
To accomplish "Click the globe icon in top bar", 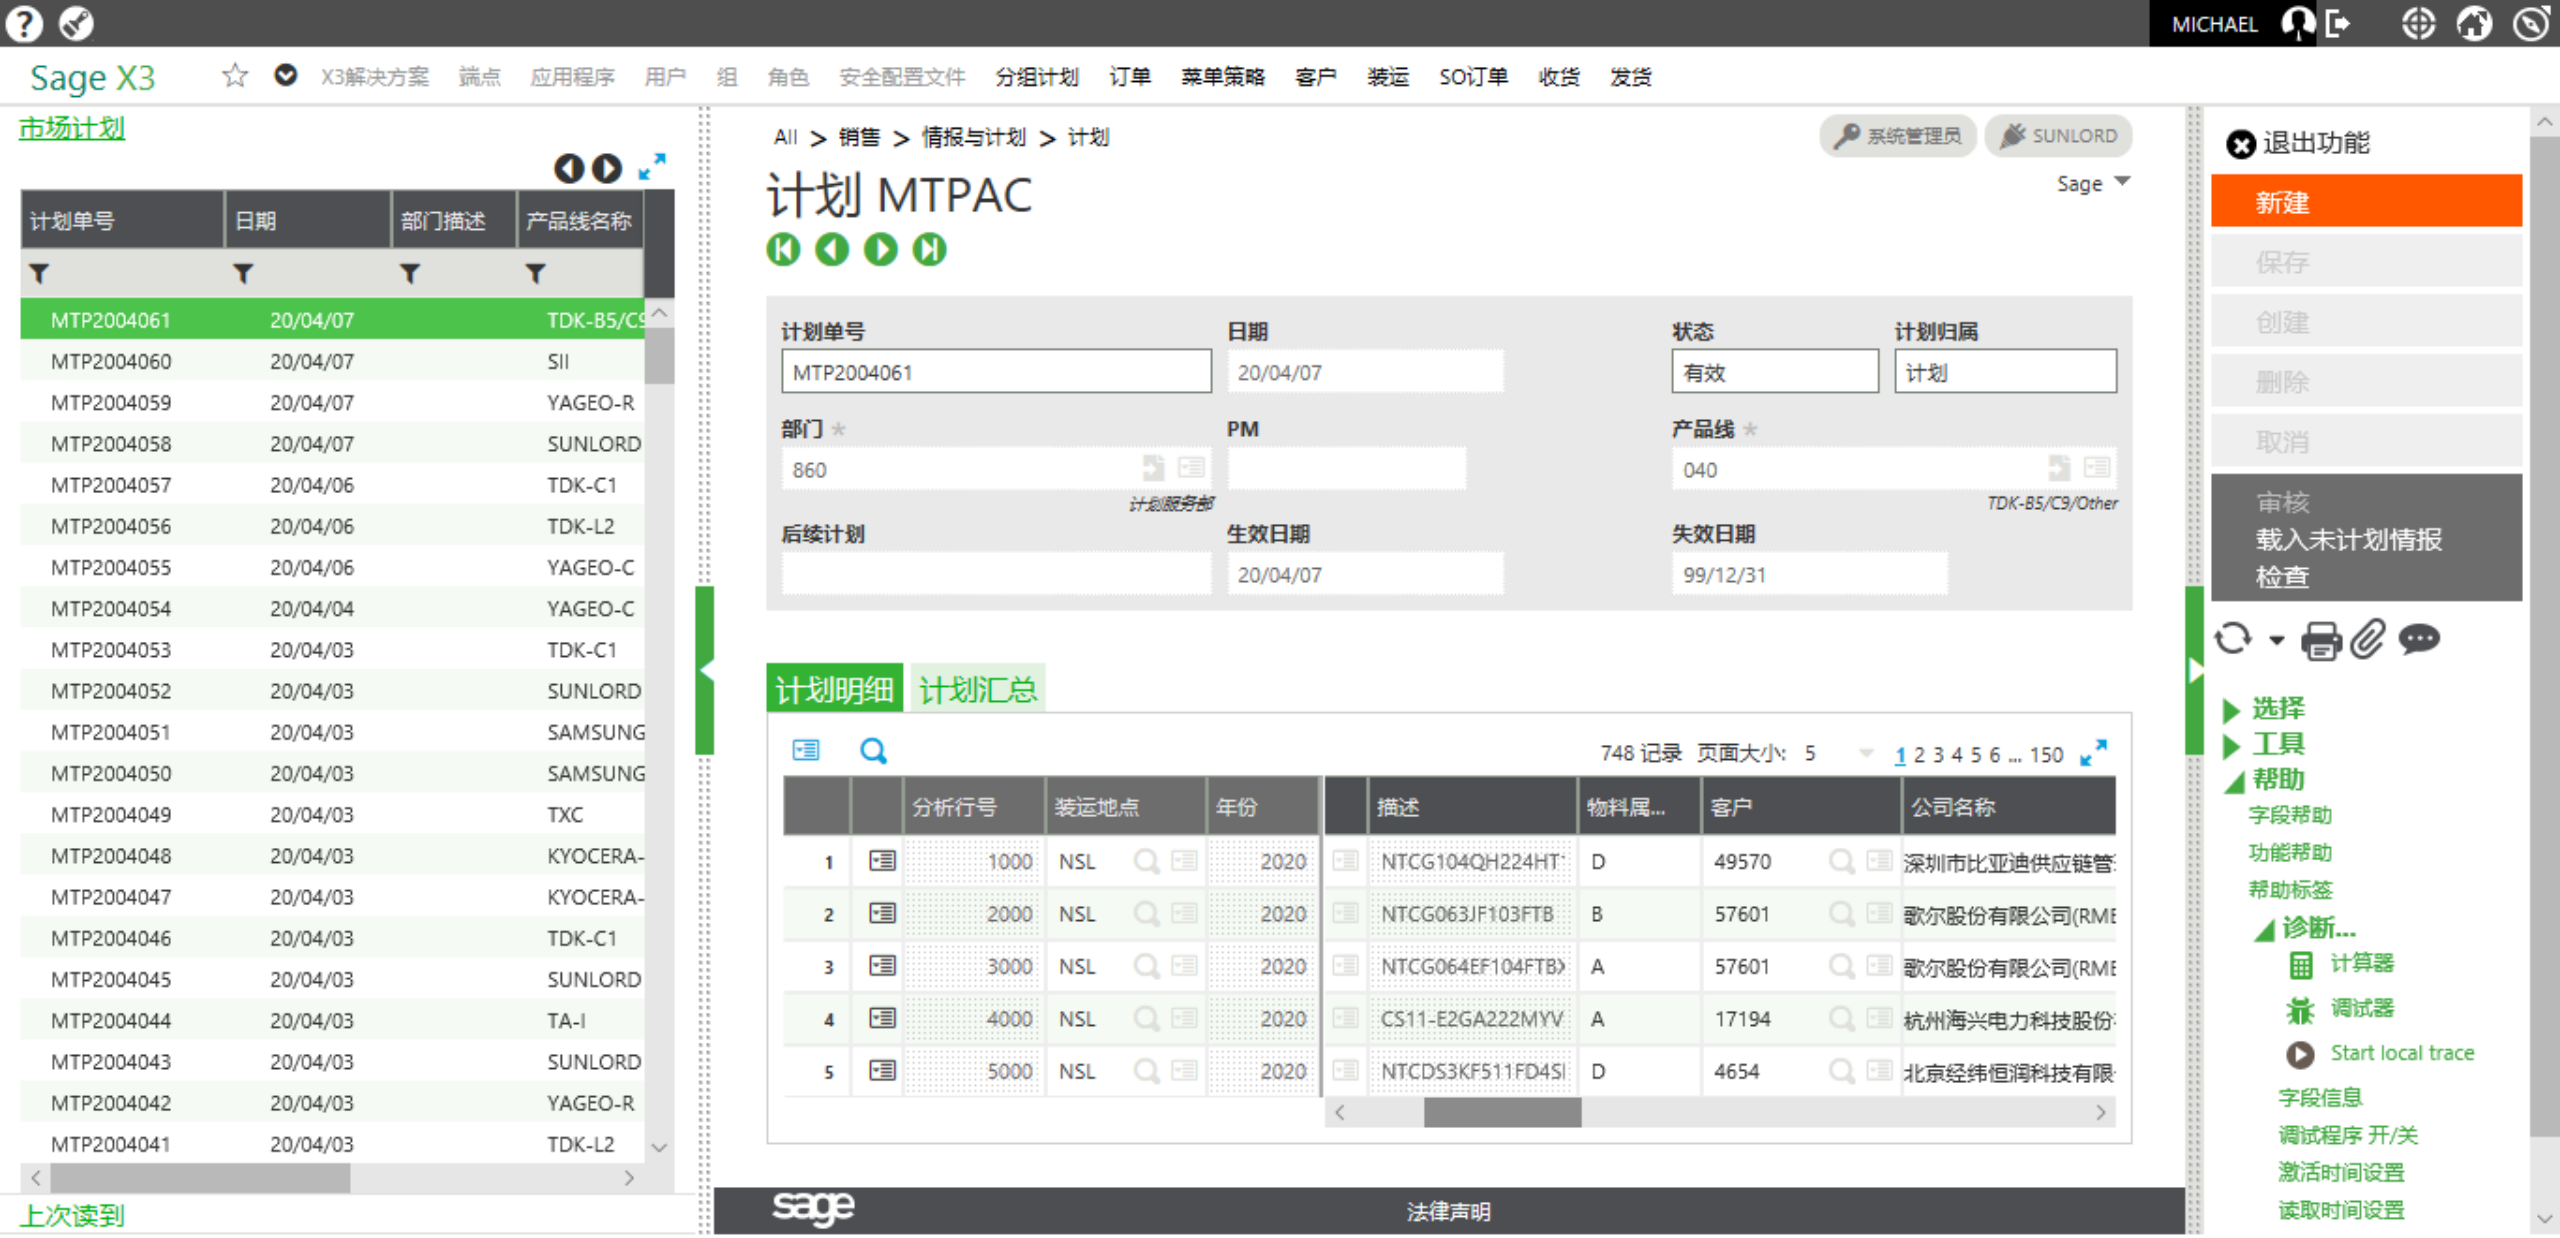I will coord(2418,23).
